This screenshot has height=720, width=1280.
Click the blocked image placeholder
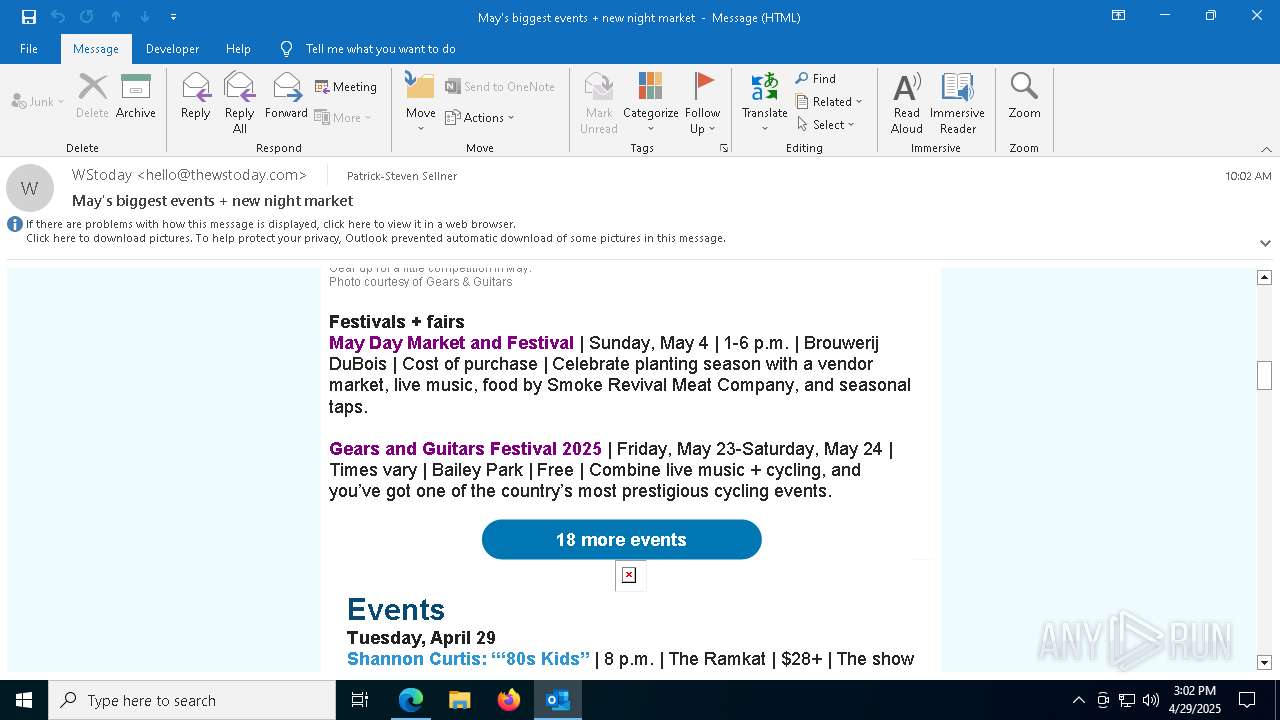tap(629, 575)
